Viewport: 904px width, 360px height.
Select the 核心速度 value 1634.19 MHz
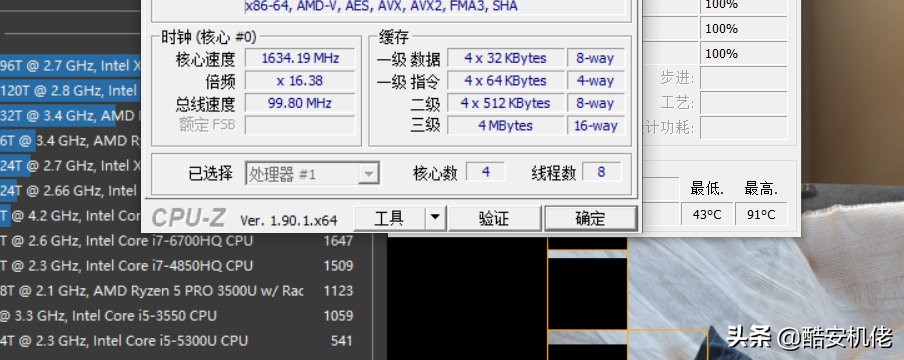tap(300, 58)
